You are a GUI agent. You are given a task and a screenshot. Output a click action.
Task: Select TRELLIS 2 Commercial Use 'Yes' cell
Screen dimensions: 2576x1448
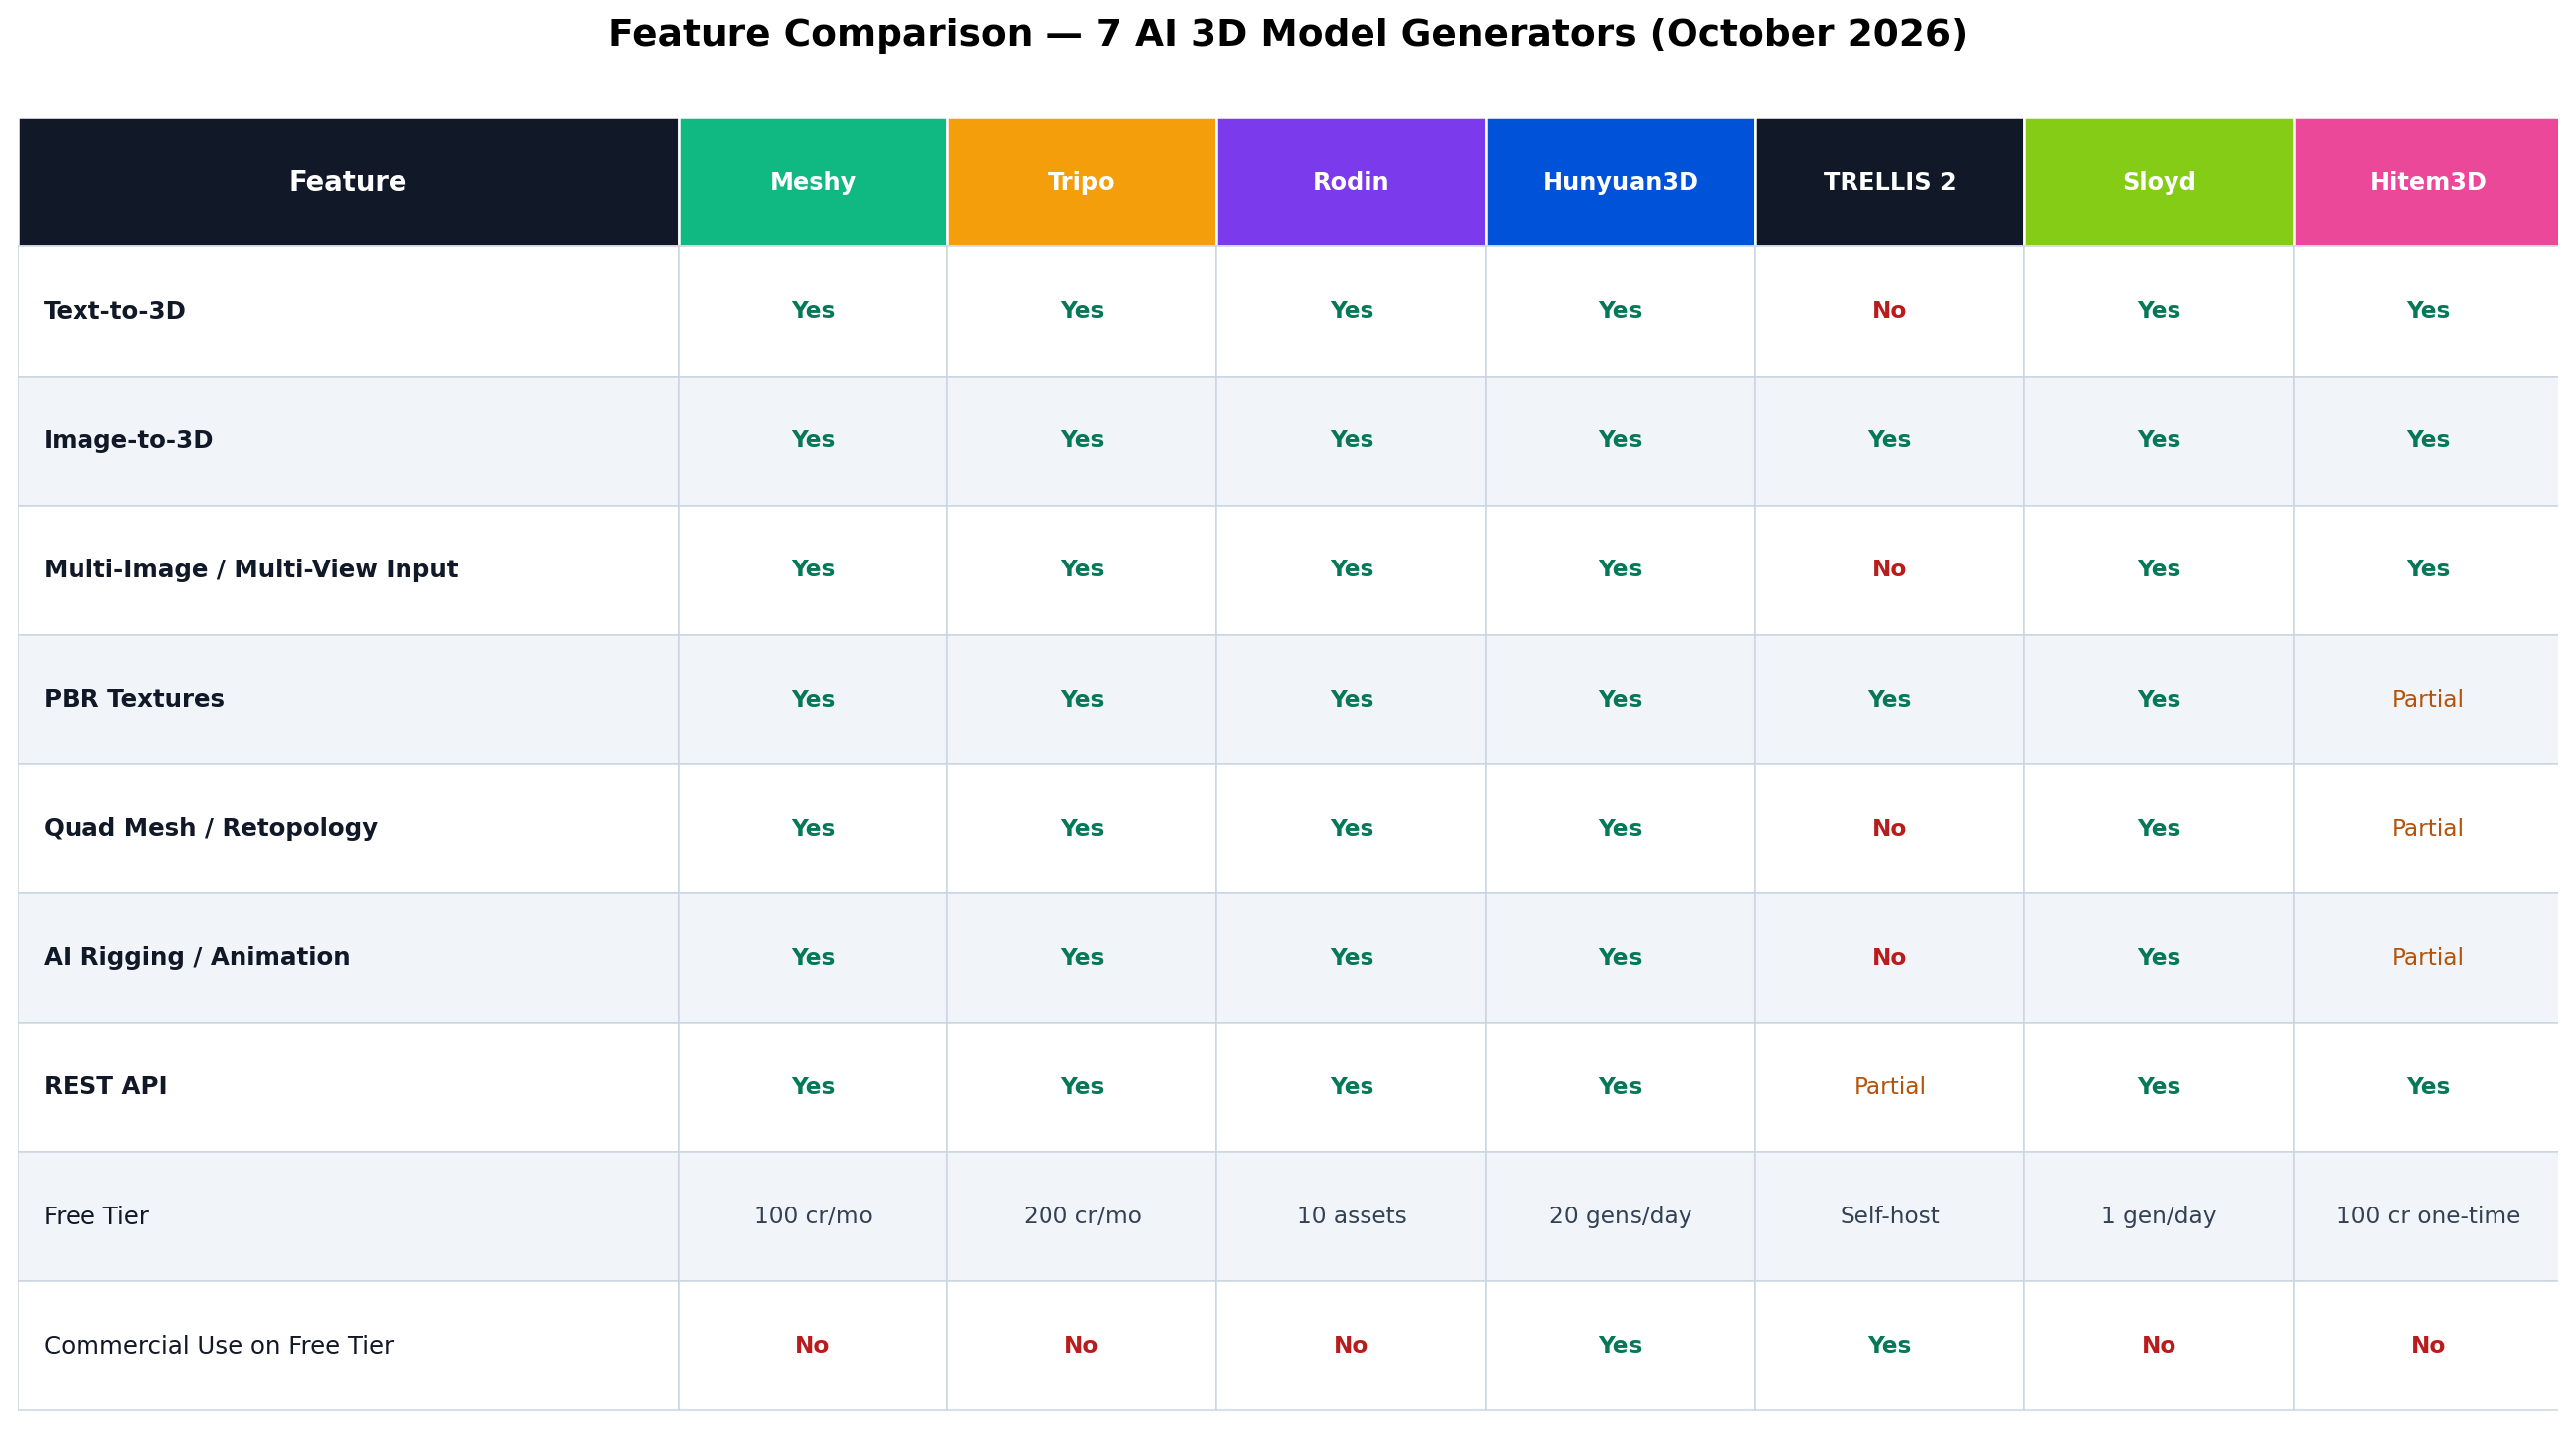(1889, 1345)
